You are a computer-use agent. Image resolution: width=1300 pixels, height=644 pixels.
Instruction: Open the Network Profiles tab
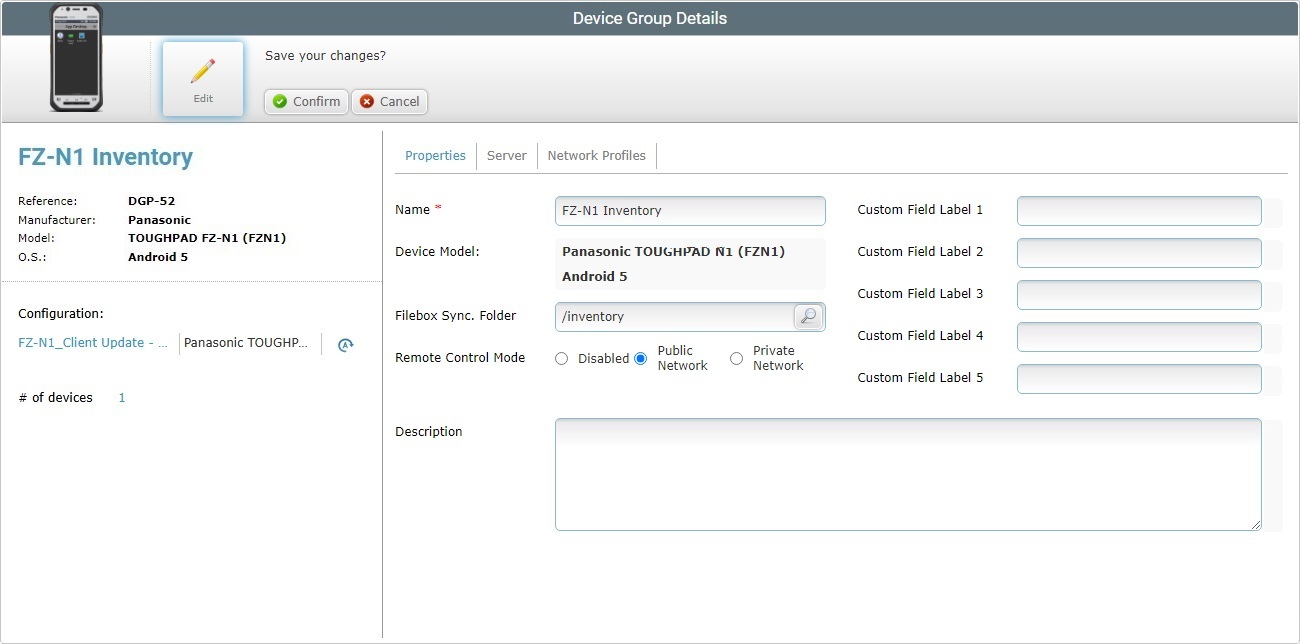click(596, 155)
